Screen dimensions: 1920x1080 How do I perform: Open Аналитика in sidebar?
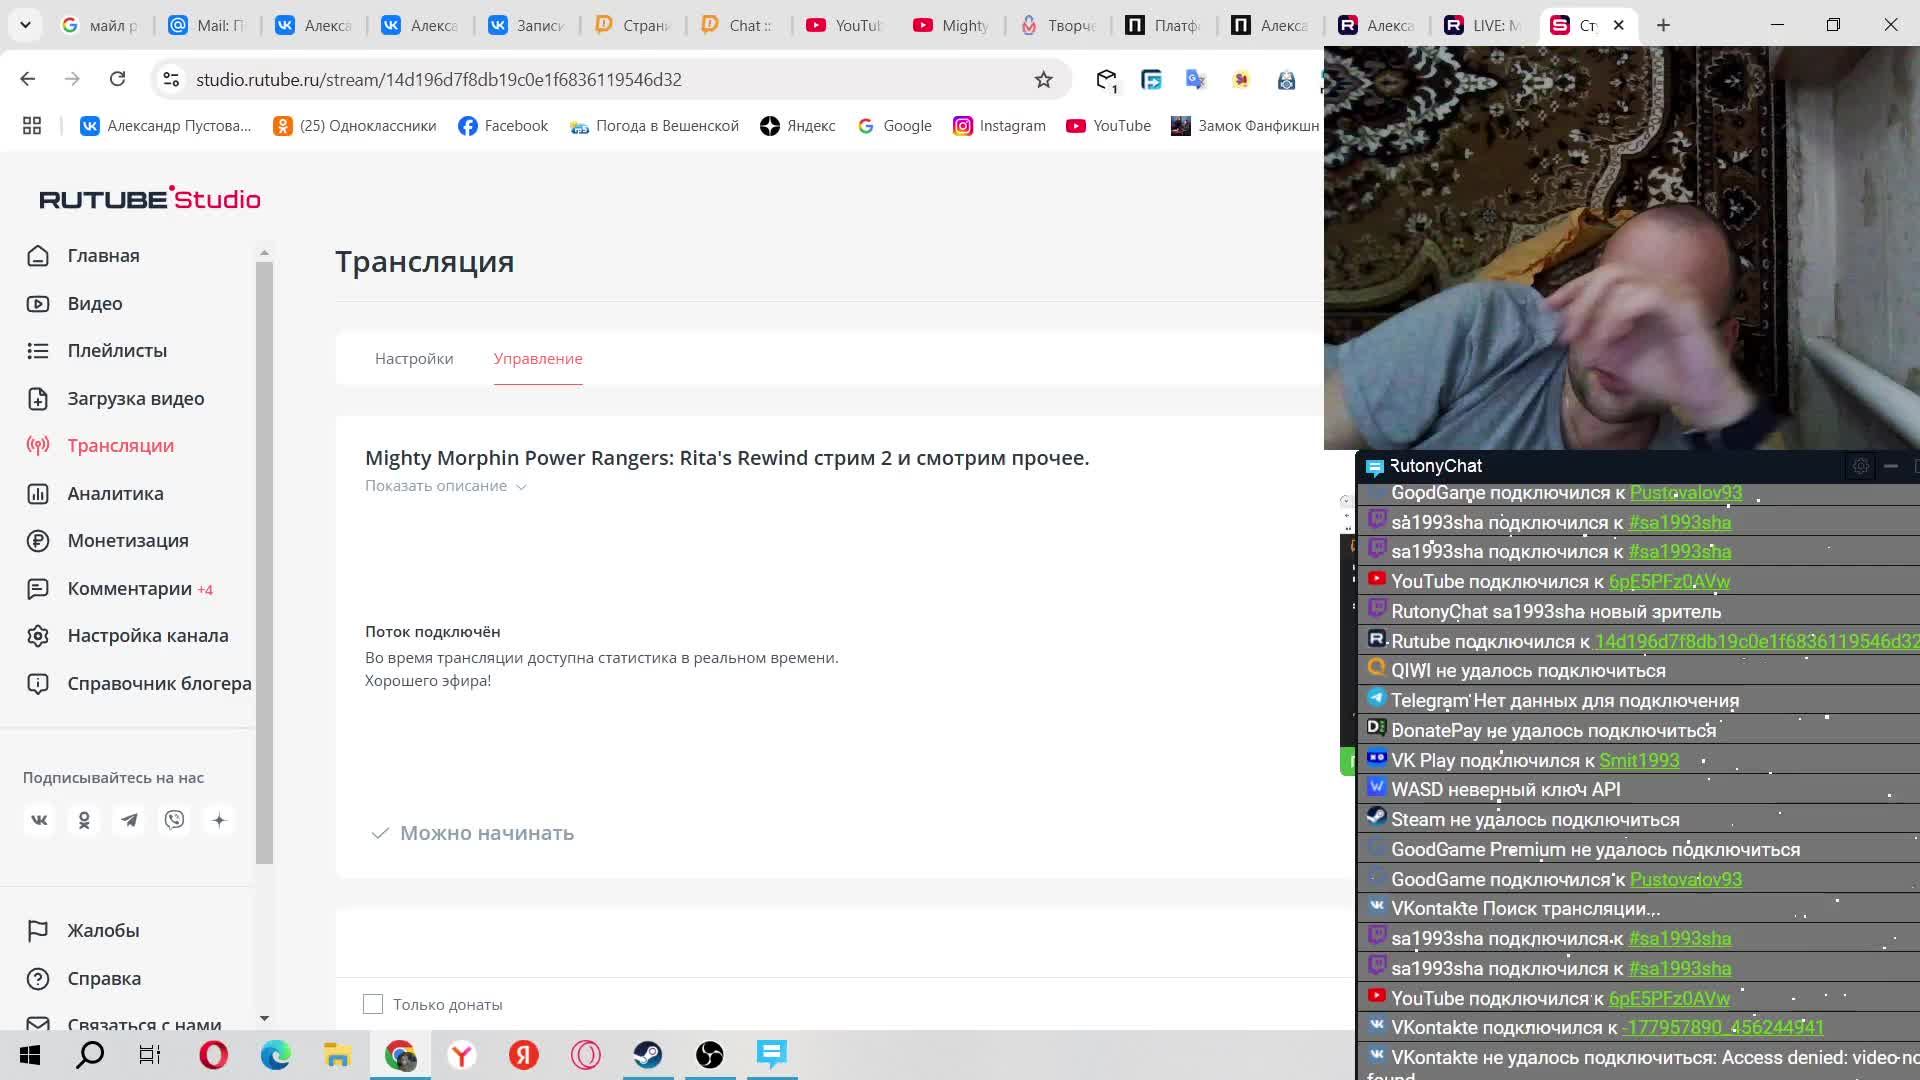(115, 493)
